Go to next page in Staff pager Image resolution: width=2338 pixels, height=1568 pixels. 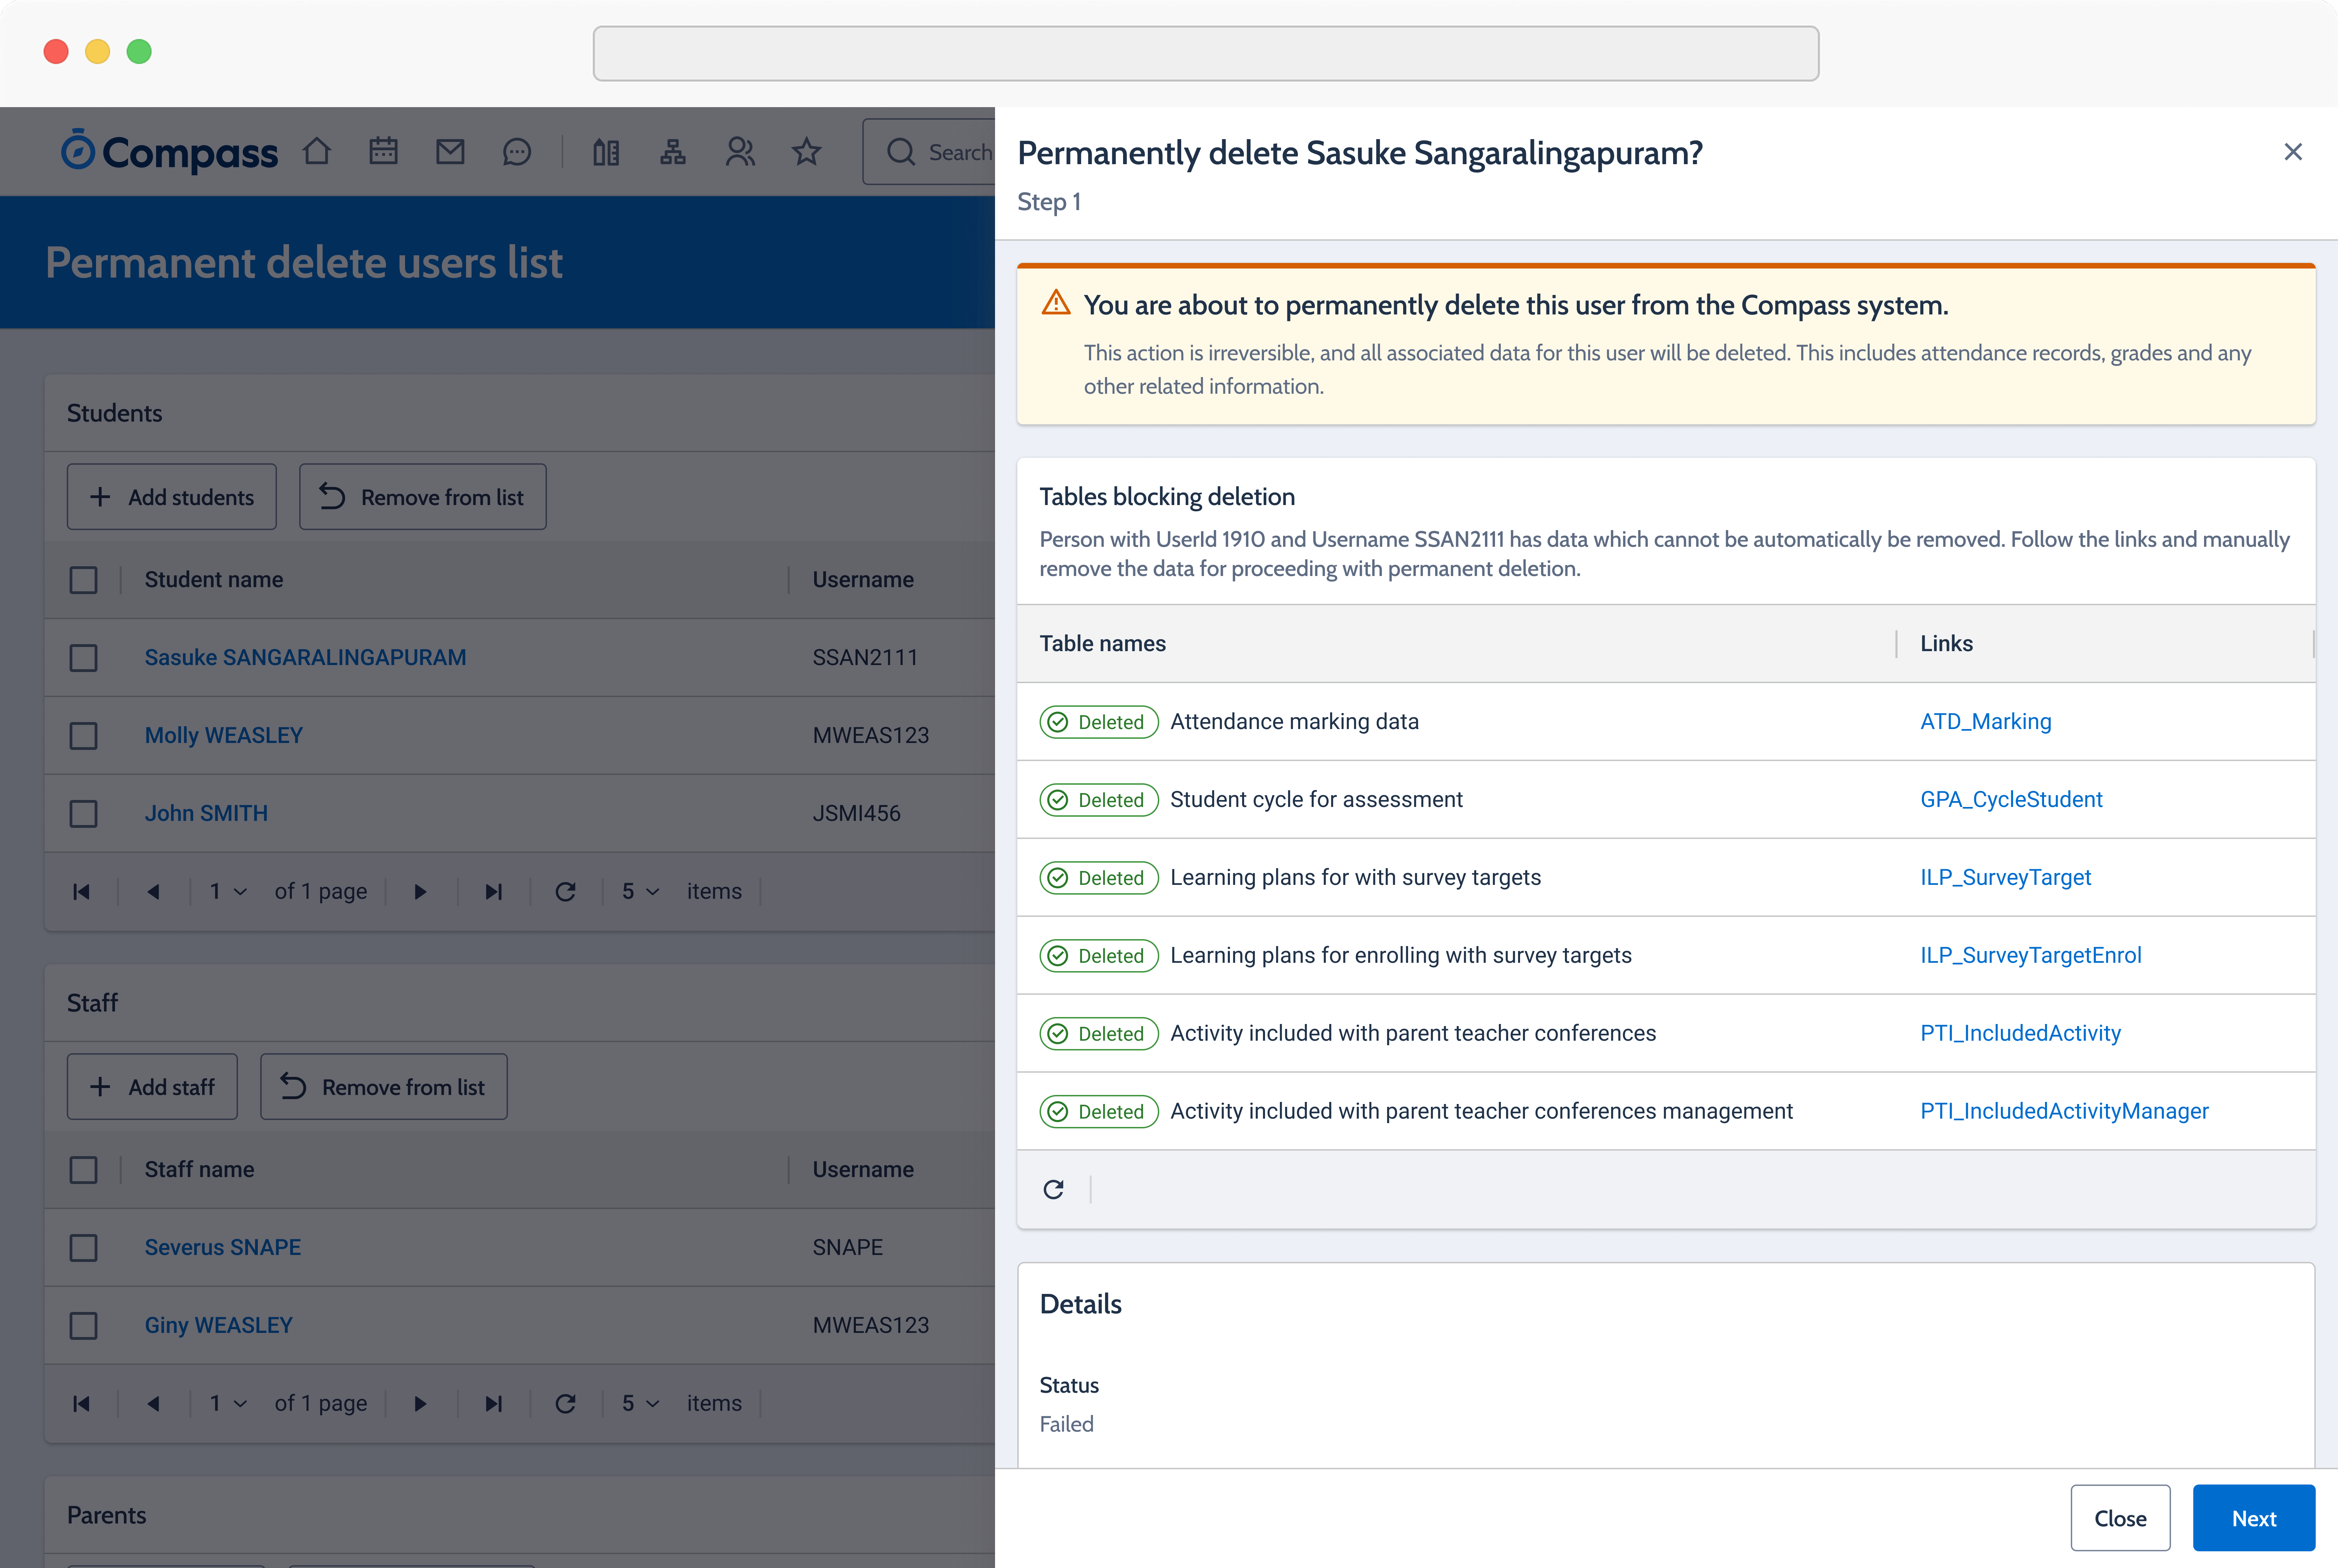[x=420, y=1403]
